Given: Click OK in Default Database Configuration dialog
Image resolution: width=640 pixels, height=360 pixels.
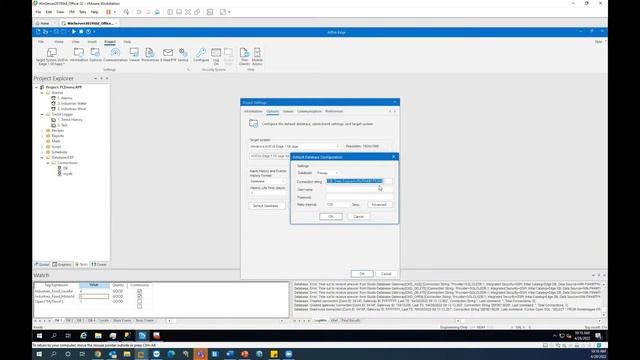Looking at the screenshot, I should coord(331,216).
